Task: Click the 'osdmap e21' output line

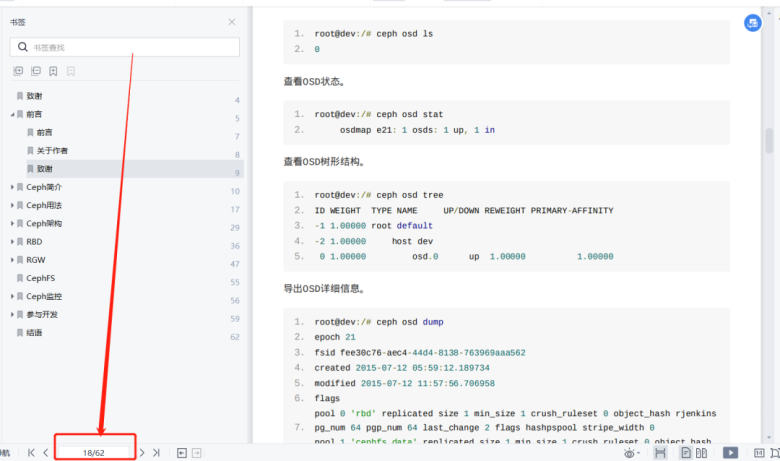Action: click(x=417, y=130)
